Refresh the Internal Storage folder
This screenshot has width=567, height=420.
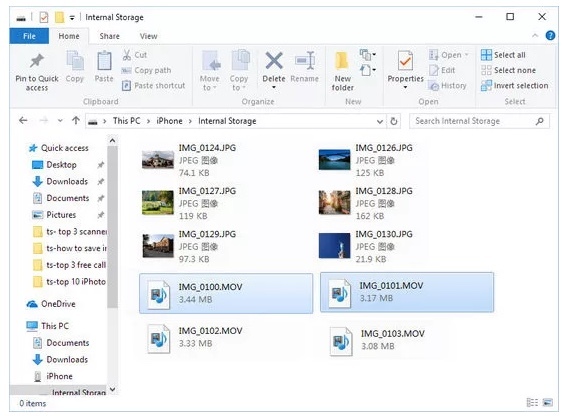tap(394, 121)
